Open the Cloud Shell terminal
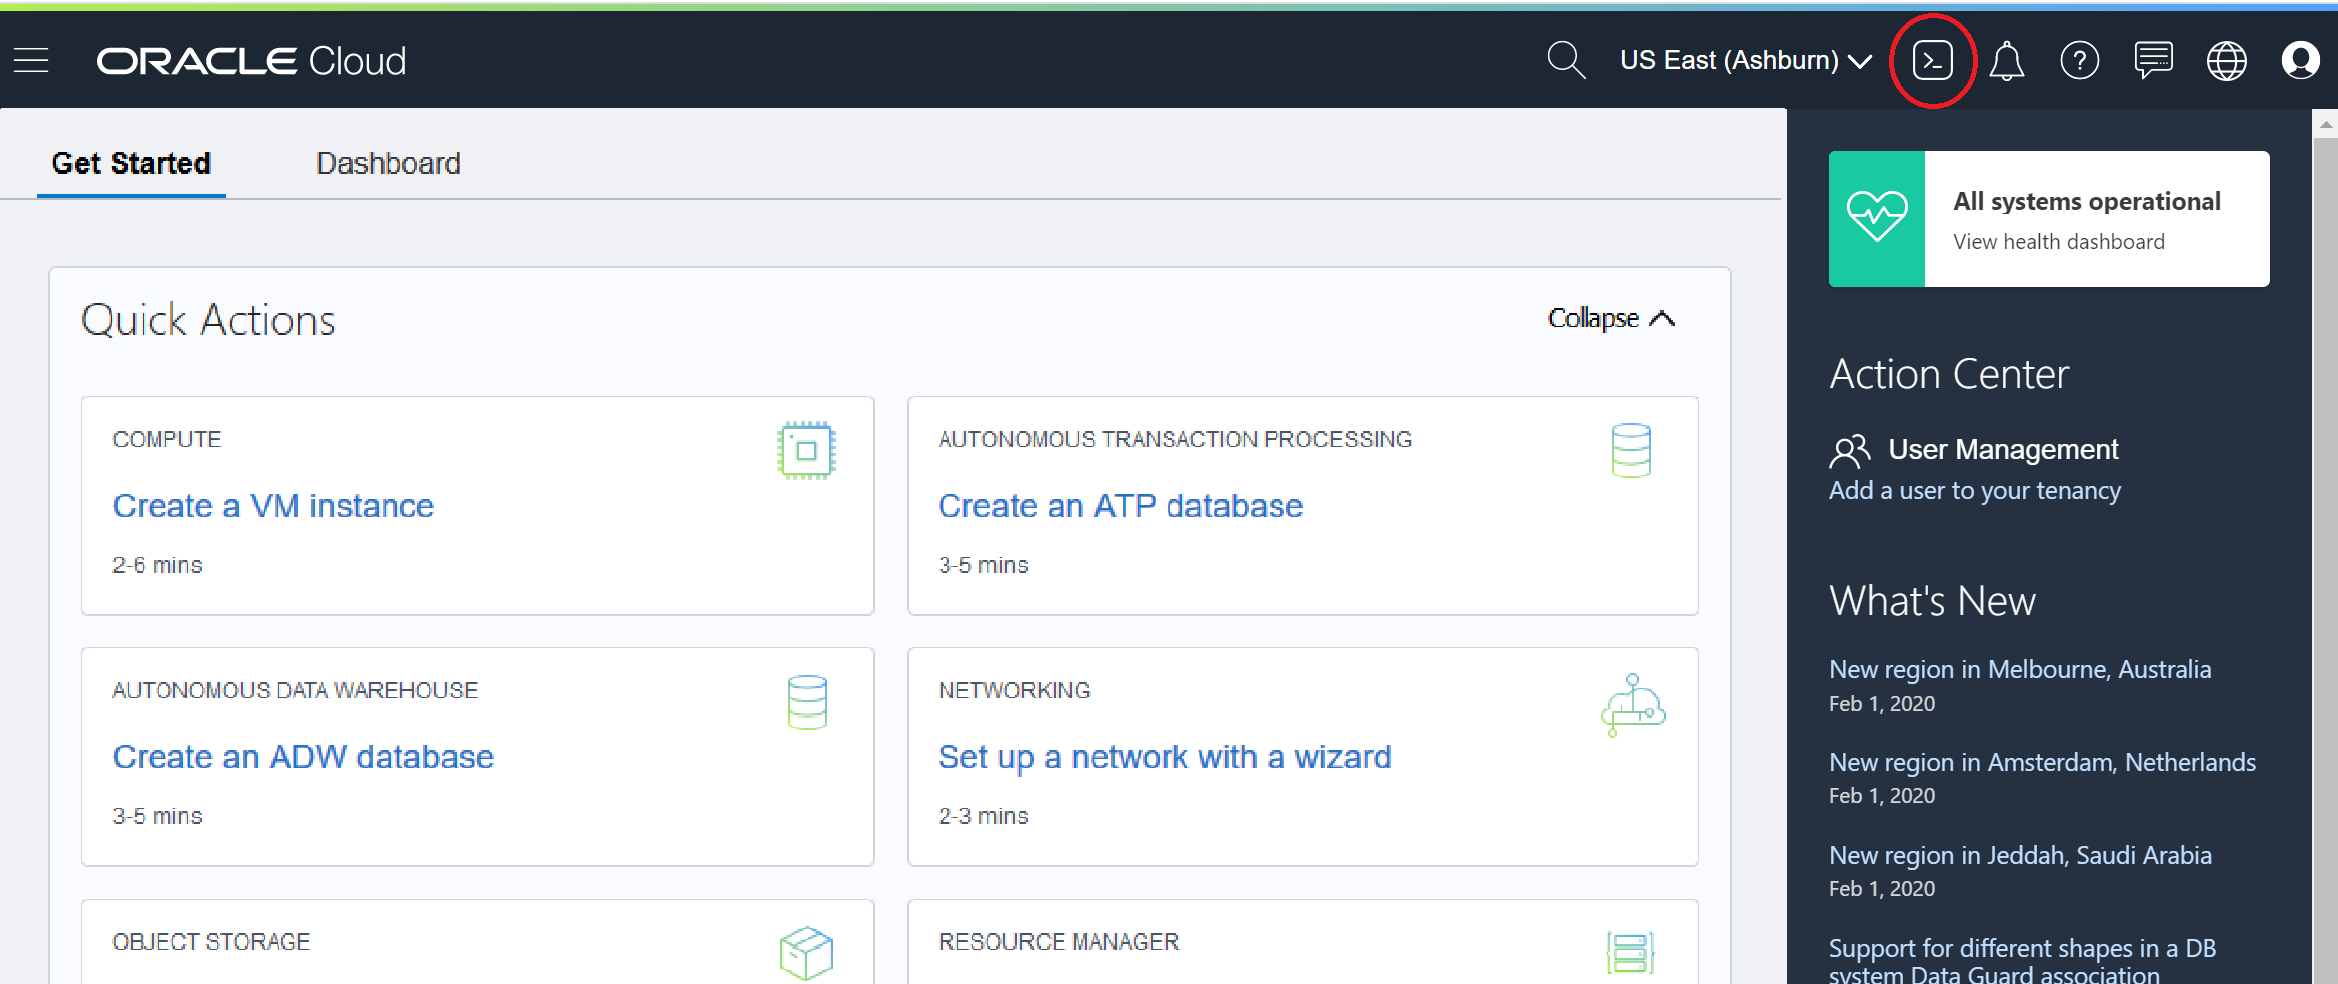Viewport: 2338px width, 984px height. click(x=1932, y=60)
